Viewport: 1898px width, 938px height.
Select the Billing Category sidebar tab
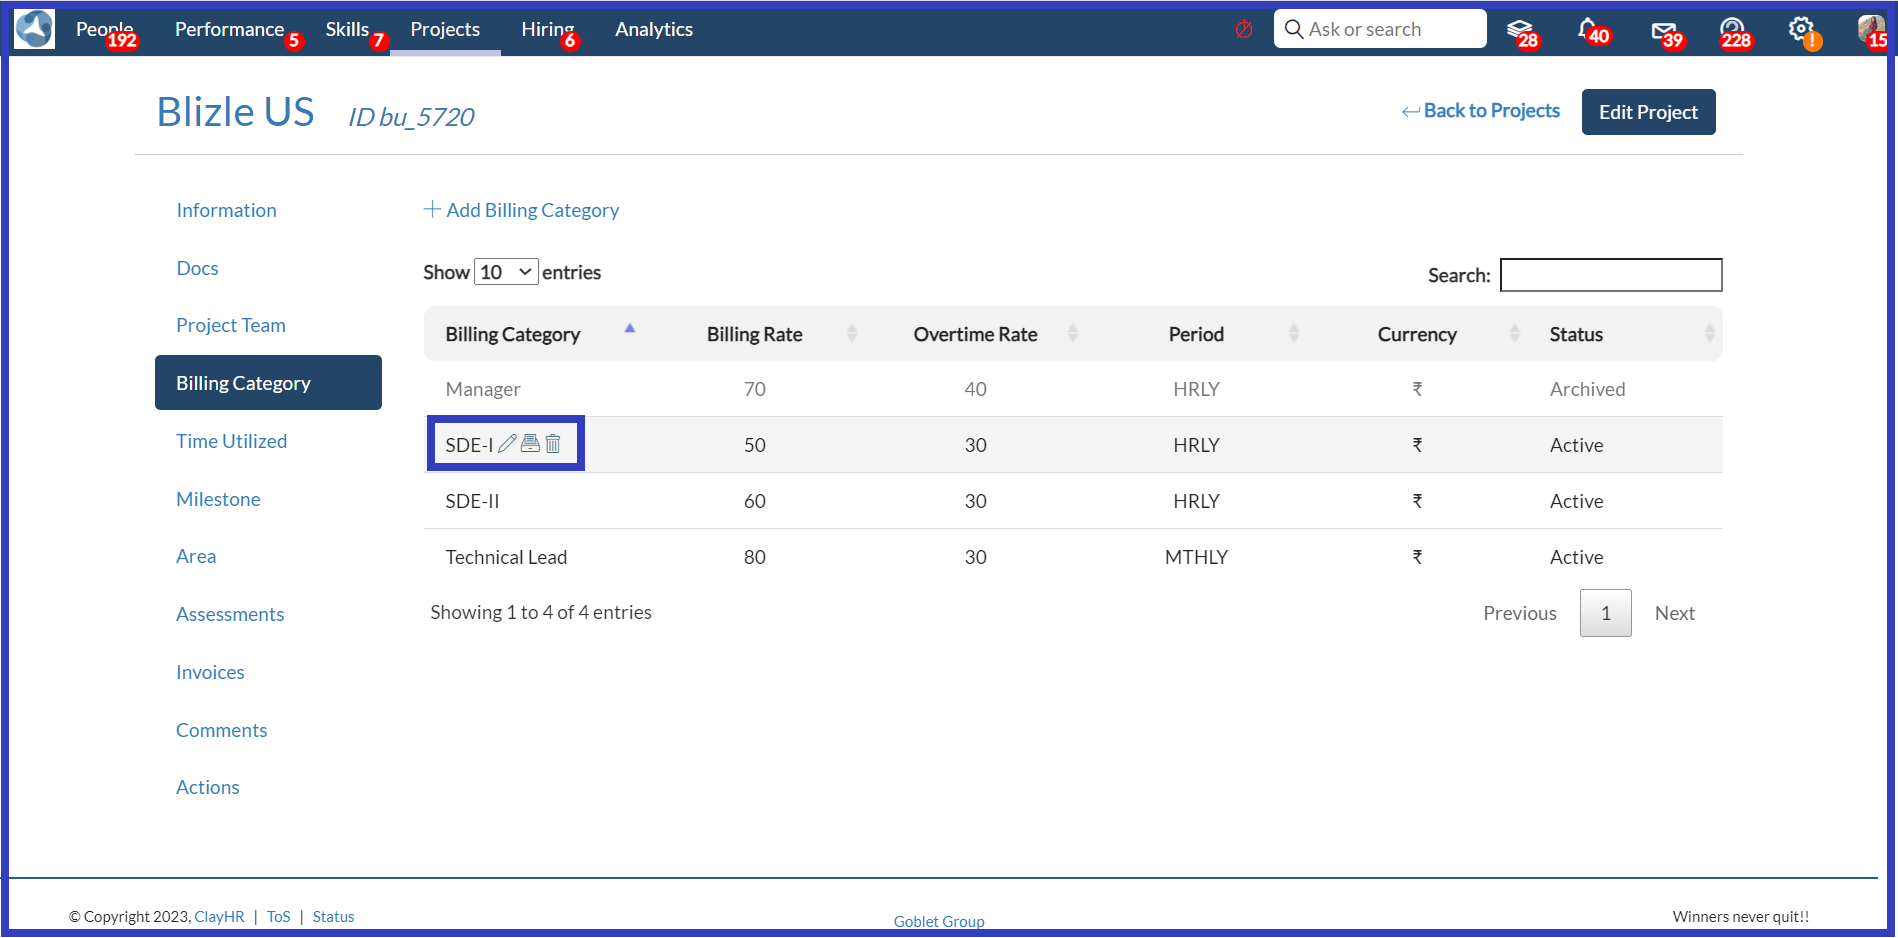pos(268,383)
